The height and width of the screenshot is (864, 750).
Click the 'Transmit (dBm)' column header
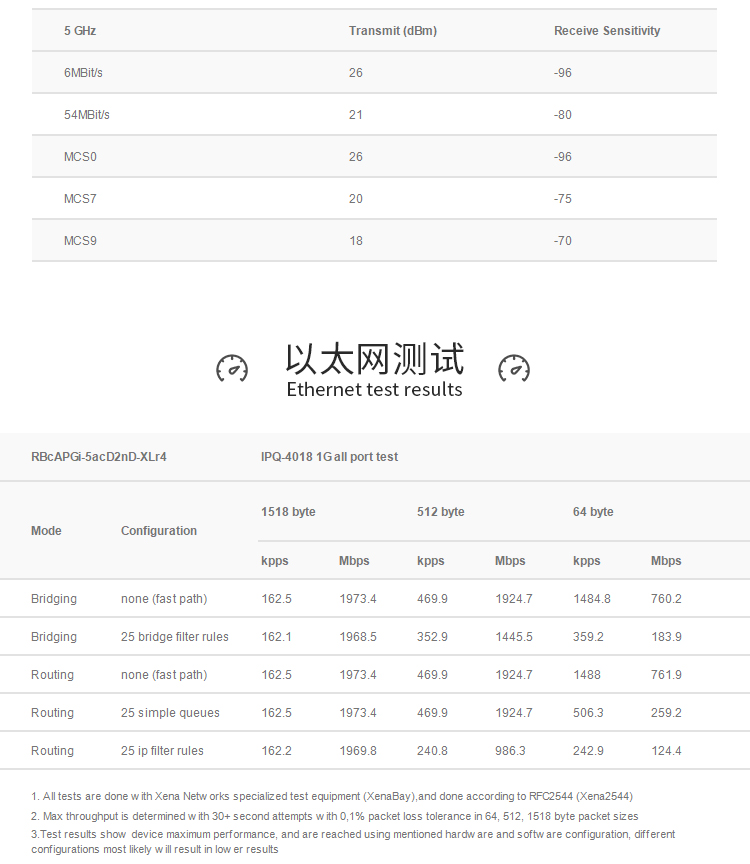[393, 31]
